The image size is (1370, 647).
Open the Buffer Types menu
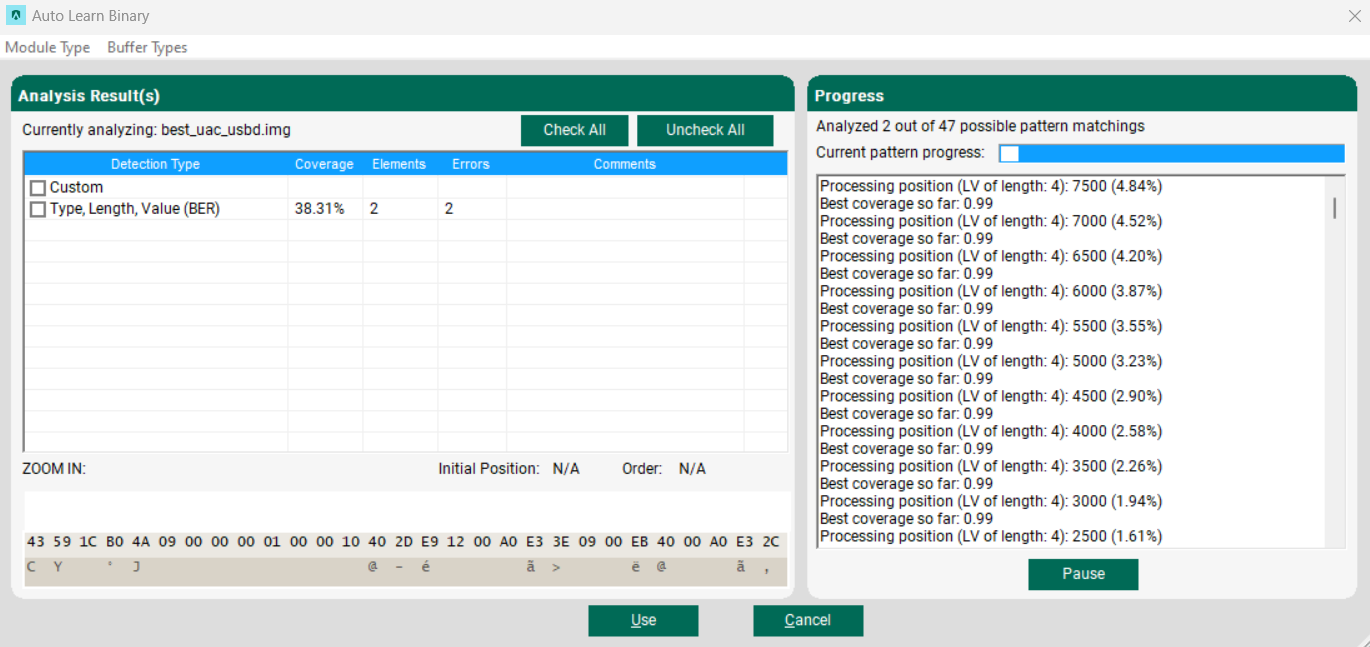pyautogui.click(x=147, y=47)
